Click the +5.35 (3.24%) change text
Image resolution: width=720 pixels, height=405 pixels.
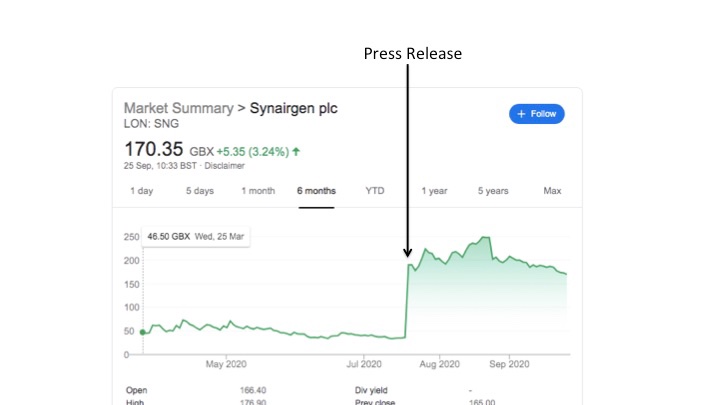click(x=253, y=152)
